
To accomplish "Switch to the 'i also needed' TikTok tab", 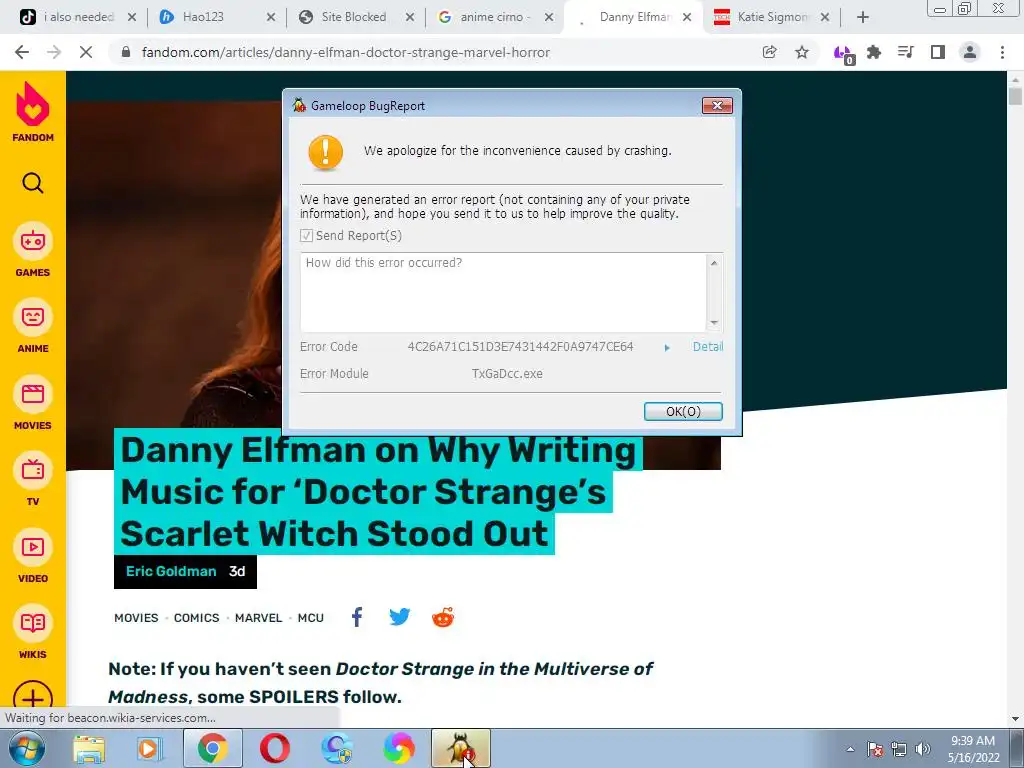I will click(x=78, y=17).
